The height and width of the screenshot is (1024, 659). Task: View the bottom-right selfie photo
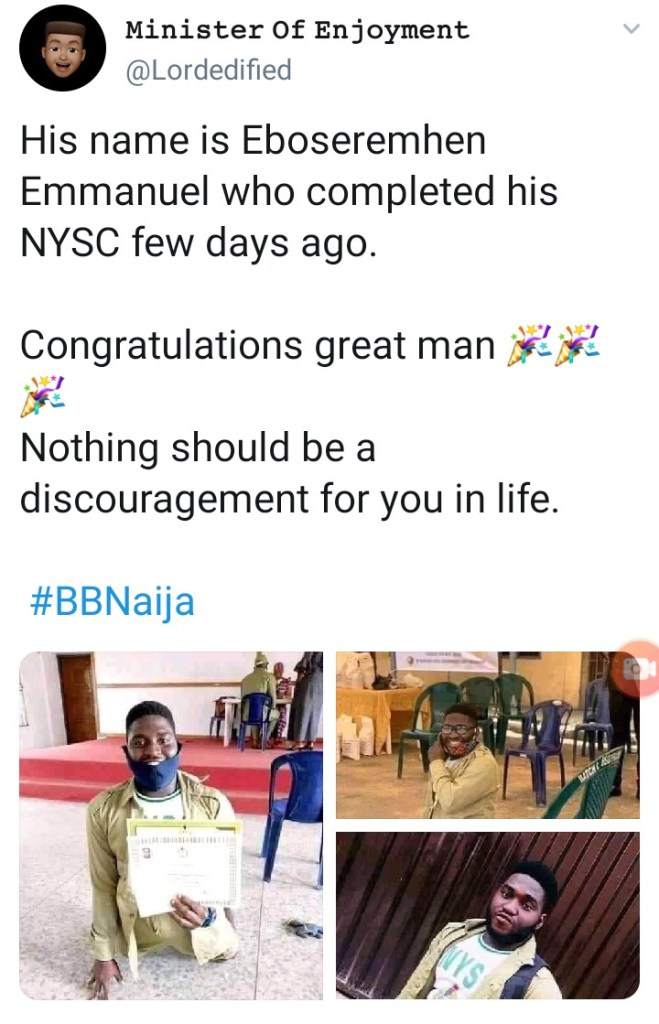point(487,915)
